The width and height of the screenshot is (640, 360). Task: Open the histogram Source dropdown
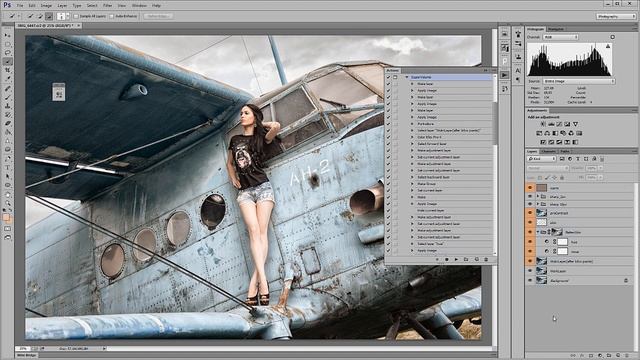pyautogui.click(x=579, y=81)
